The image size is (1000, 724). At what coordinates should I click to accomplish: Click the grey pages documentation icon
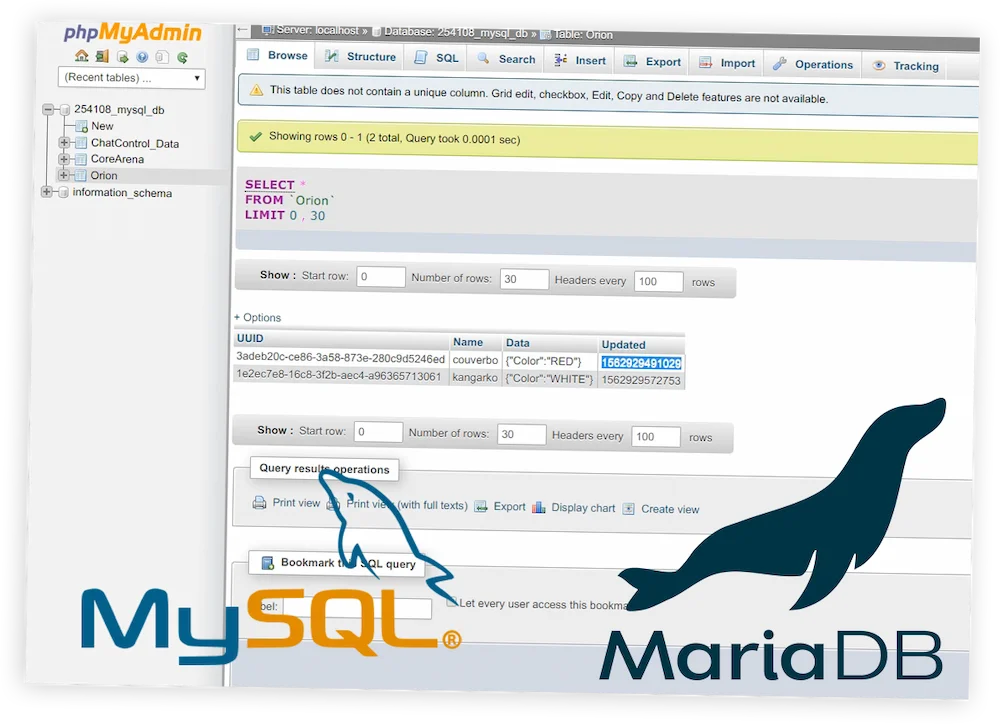coord(163,57)
